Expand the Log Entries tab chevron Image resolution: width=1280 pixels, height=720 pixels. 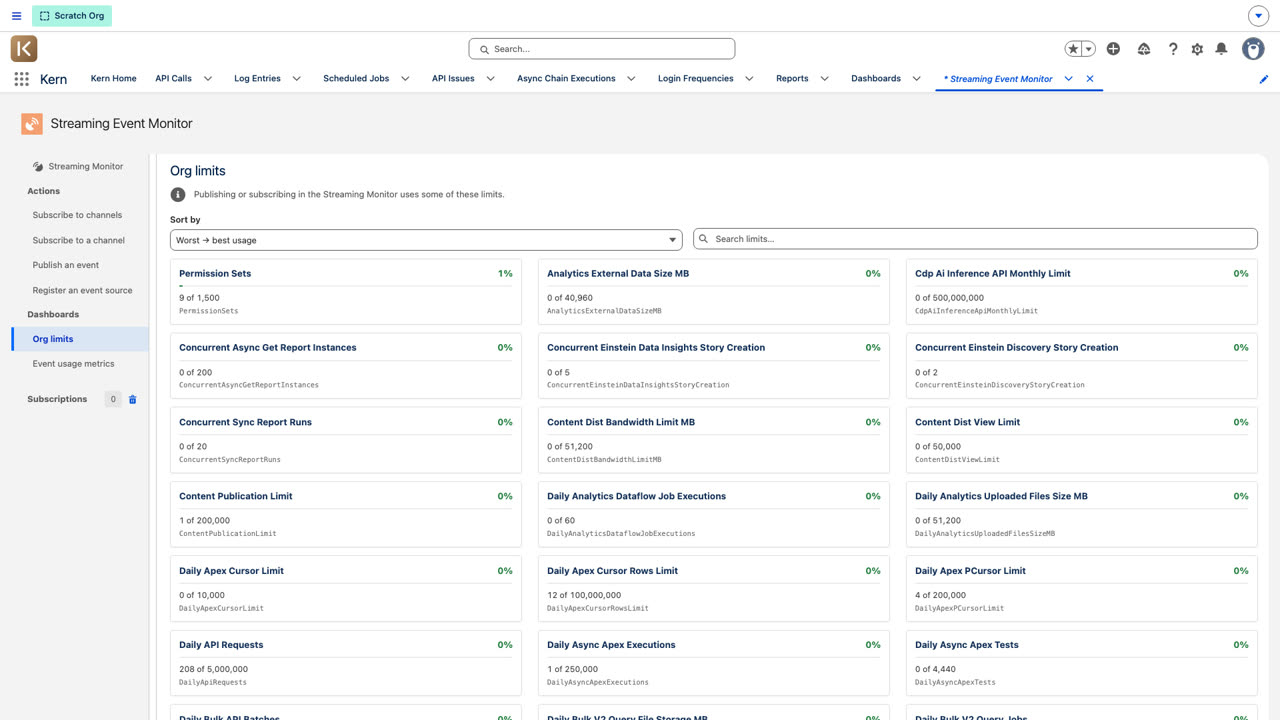[x=296, y=79]
